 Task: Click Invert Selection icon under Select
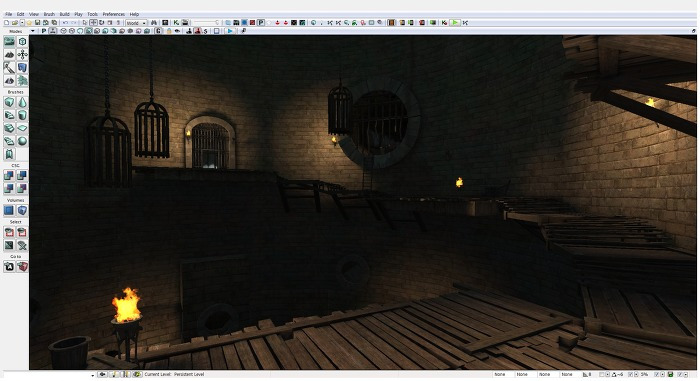pos(9,245)
